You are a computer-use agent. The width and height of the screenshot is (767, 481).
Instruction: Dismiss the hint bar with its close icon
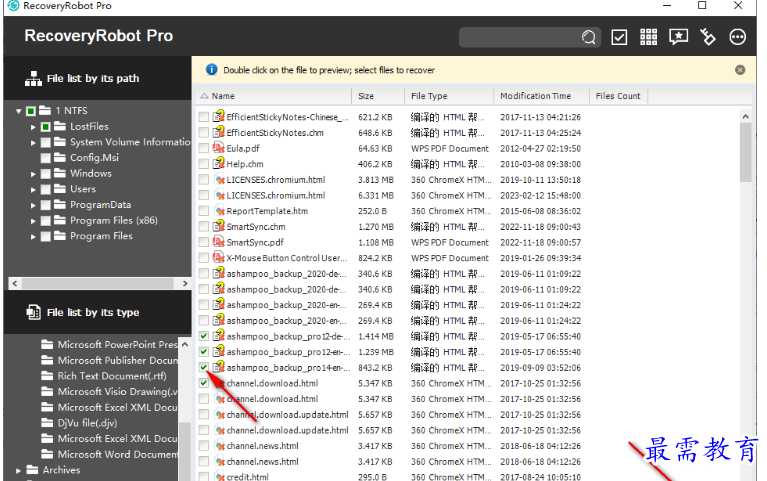740,70
